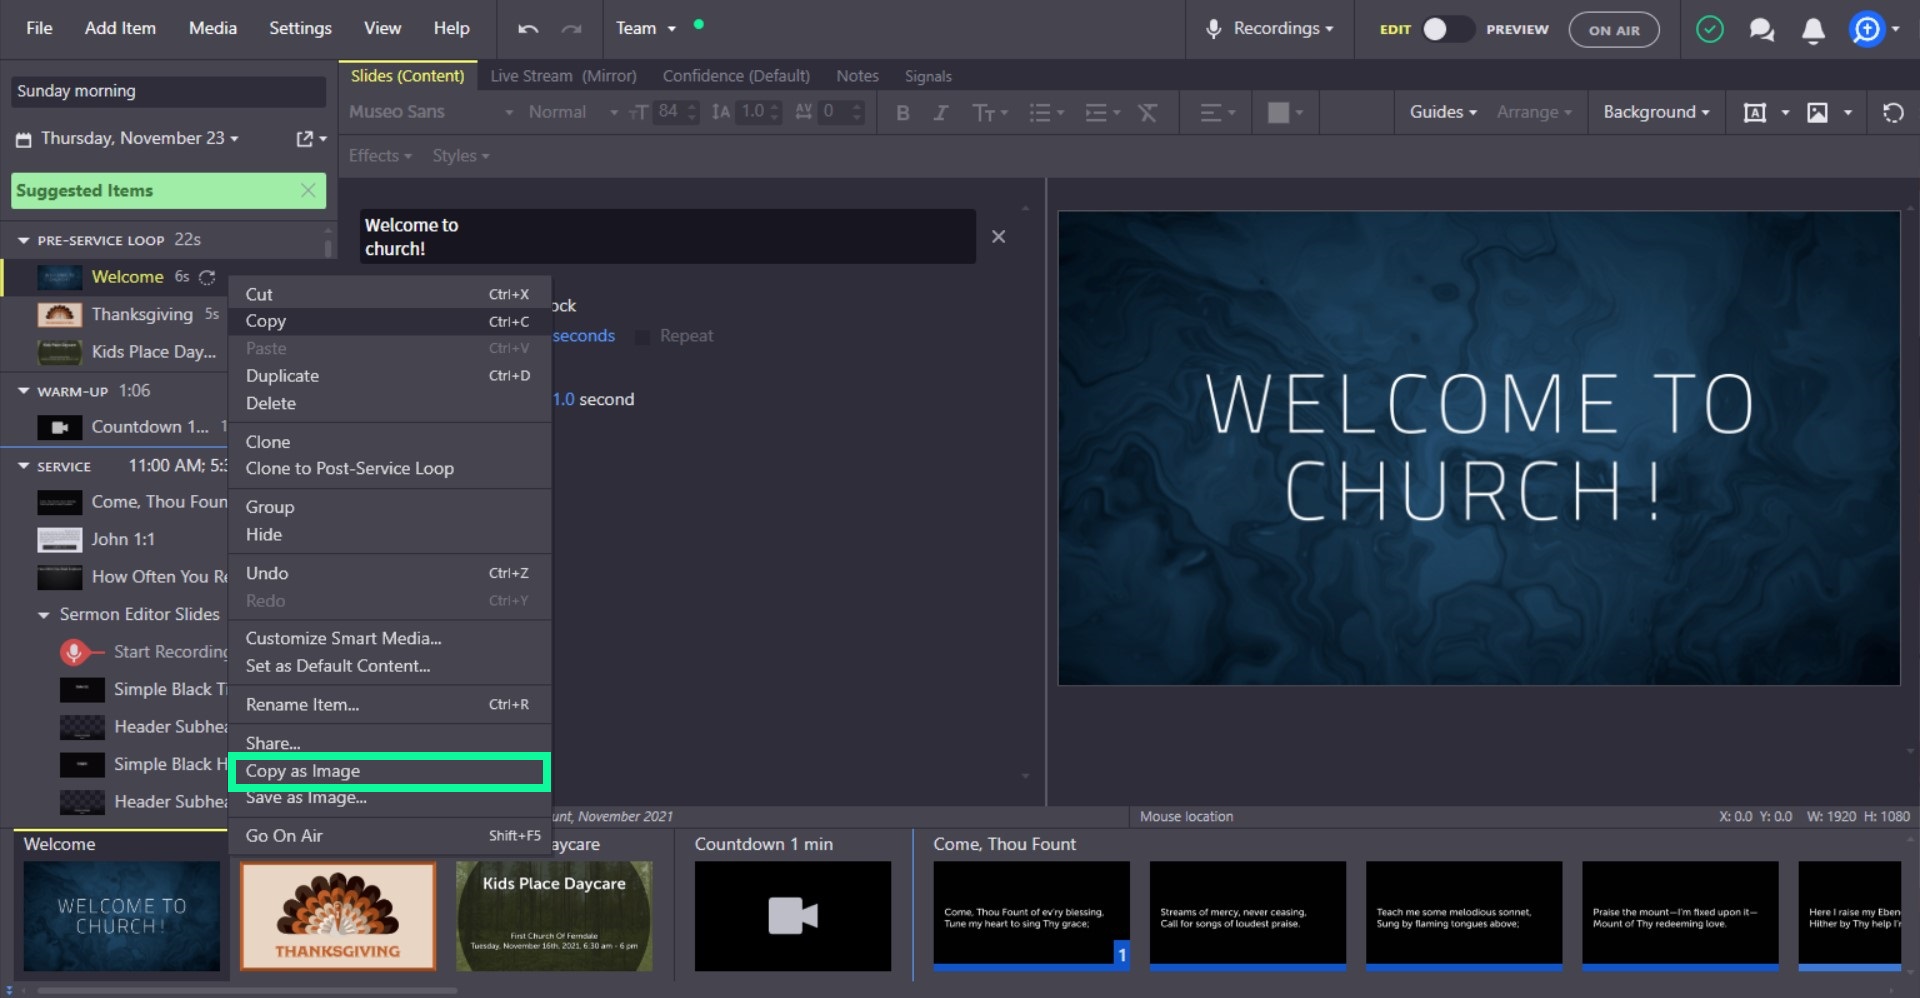Choose Copy as Image from context menu
The height and width of the screenshot is (998, 1920).
point(390,771)
